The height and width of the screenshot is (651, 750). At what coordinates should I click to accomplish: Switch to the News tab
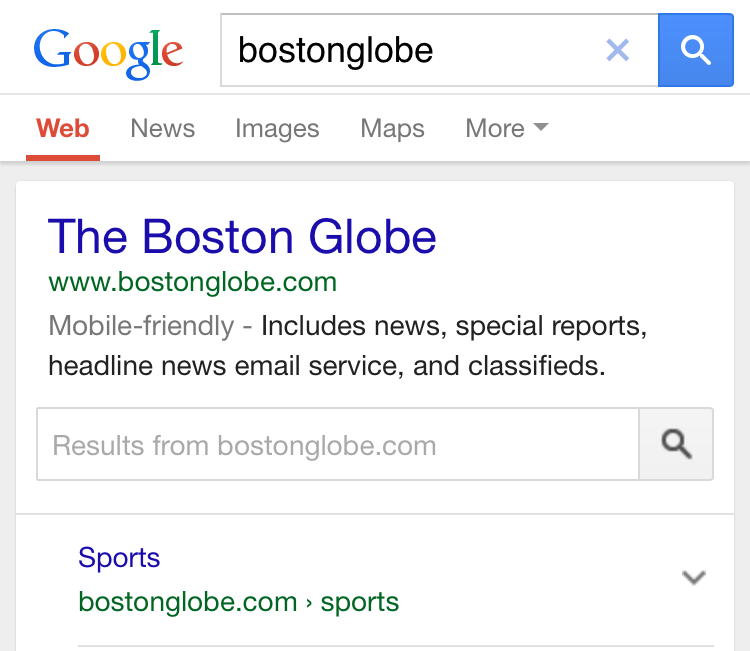coord(162,129)
